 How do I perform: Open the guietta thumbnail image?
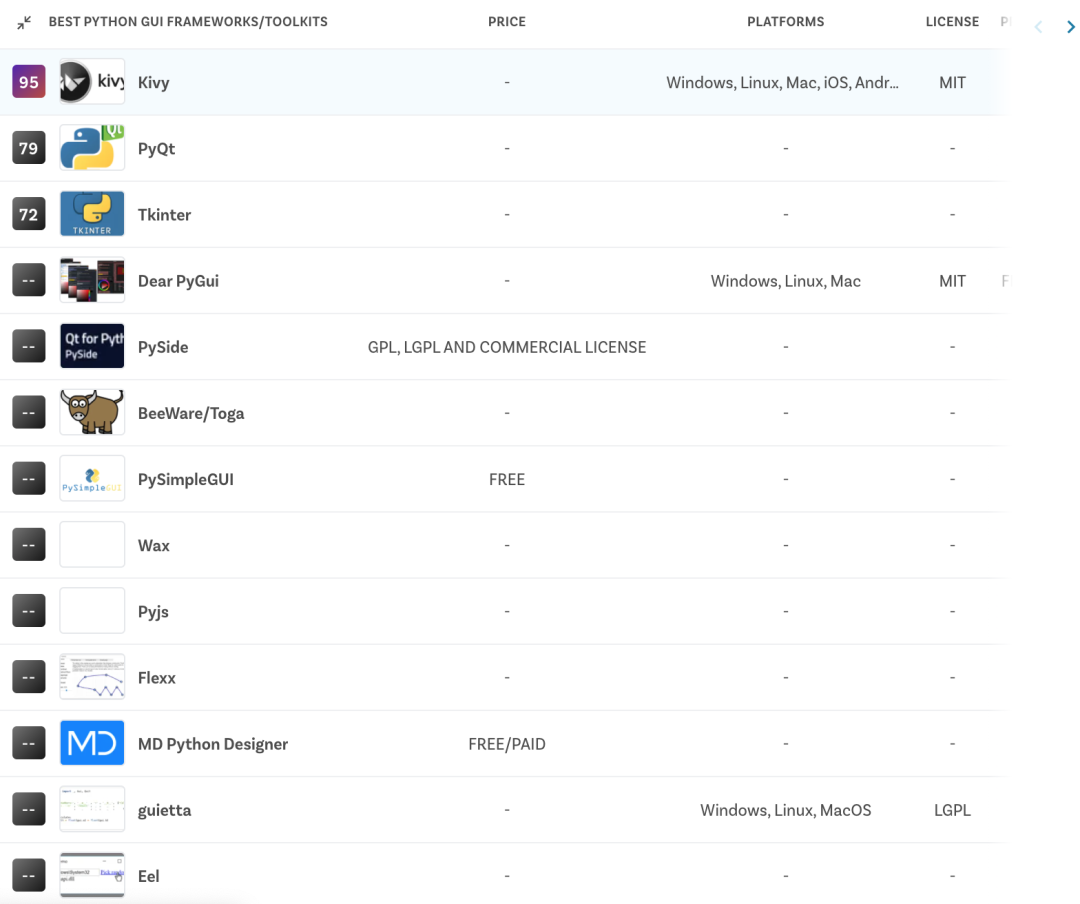[92, 810]
